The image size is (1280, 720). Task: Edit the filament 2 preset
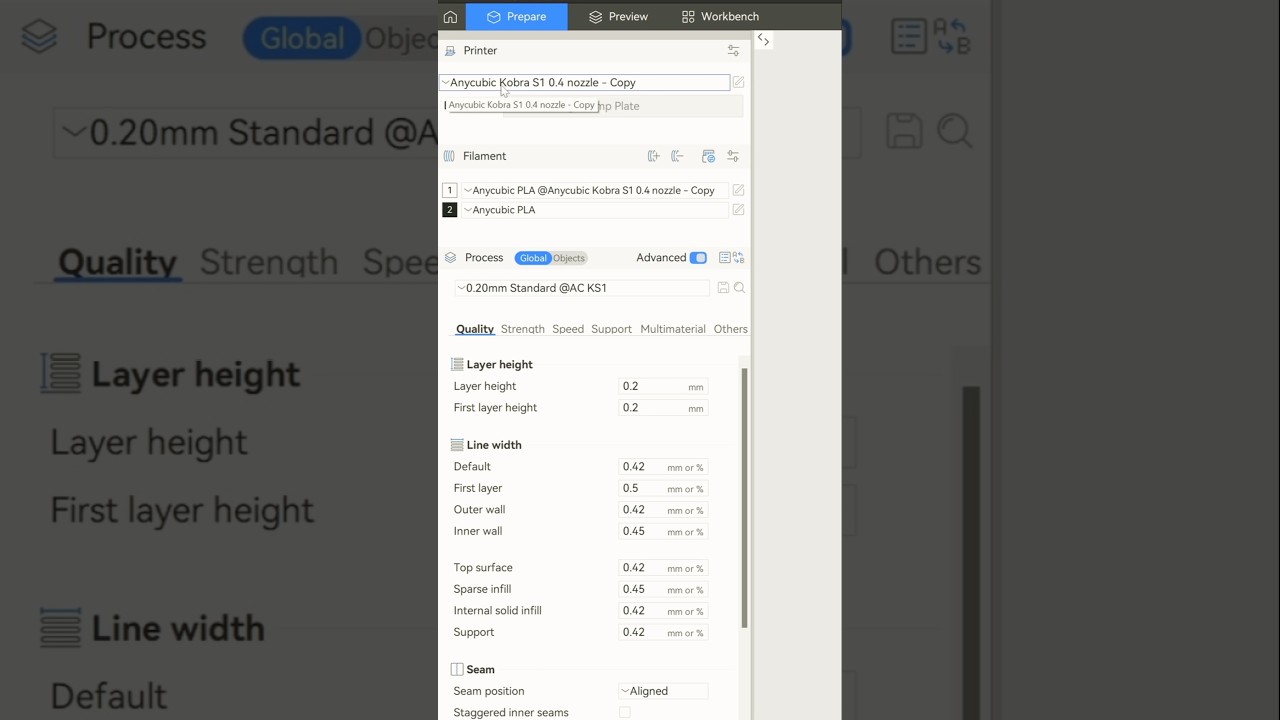738,210
